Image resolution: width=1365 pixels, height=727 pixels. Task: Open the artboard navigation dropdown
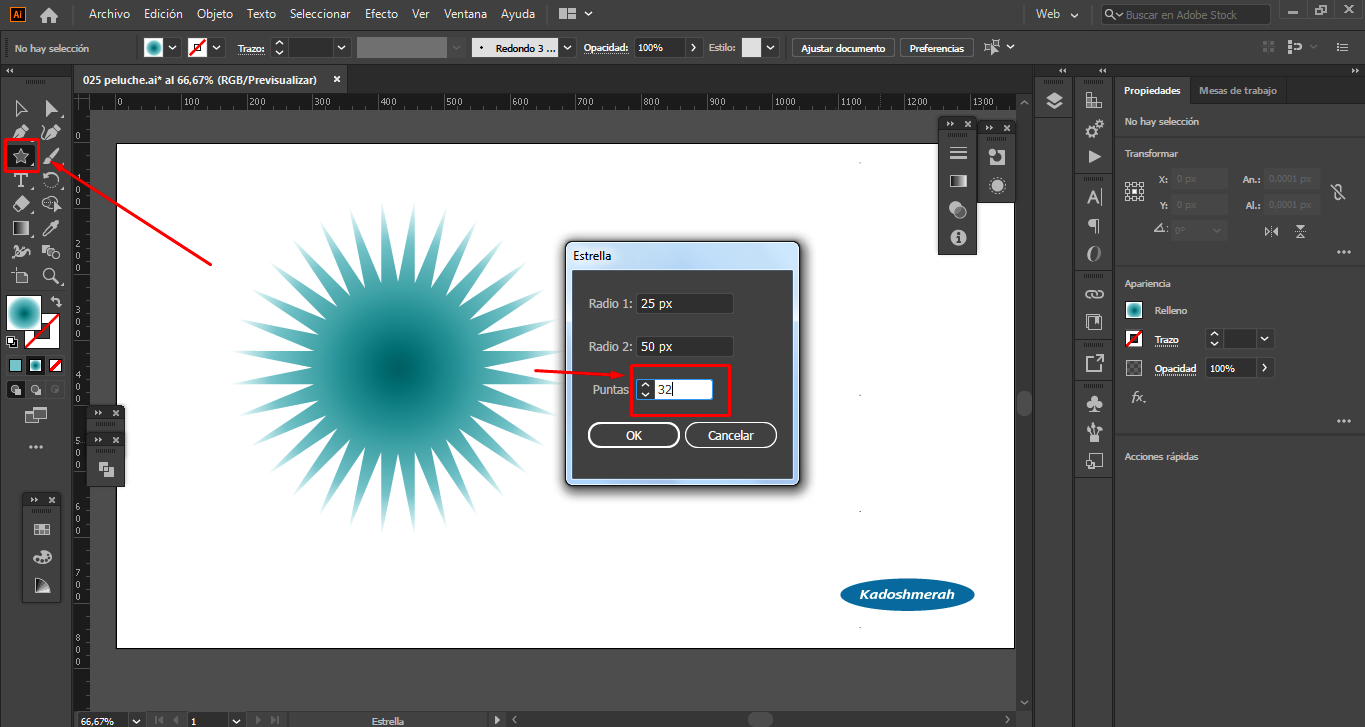pos(236,720)
